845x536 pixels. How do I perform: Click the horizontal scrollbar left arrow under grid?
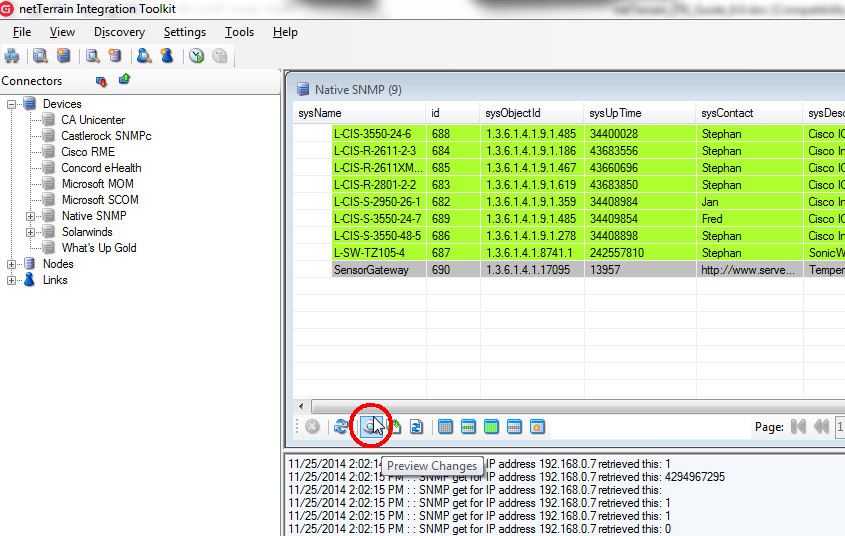click(303, 407)
